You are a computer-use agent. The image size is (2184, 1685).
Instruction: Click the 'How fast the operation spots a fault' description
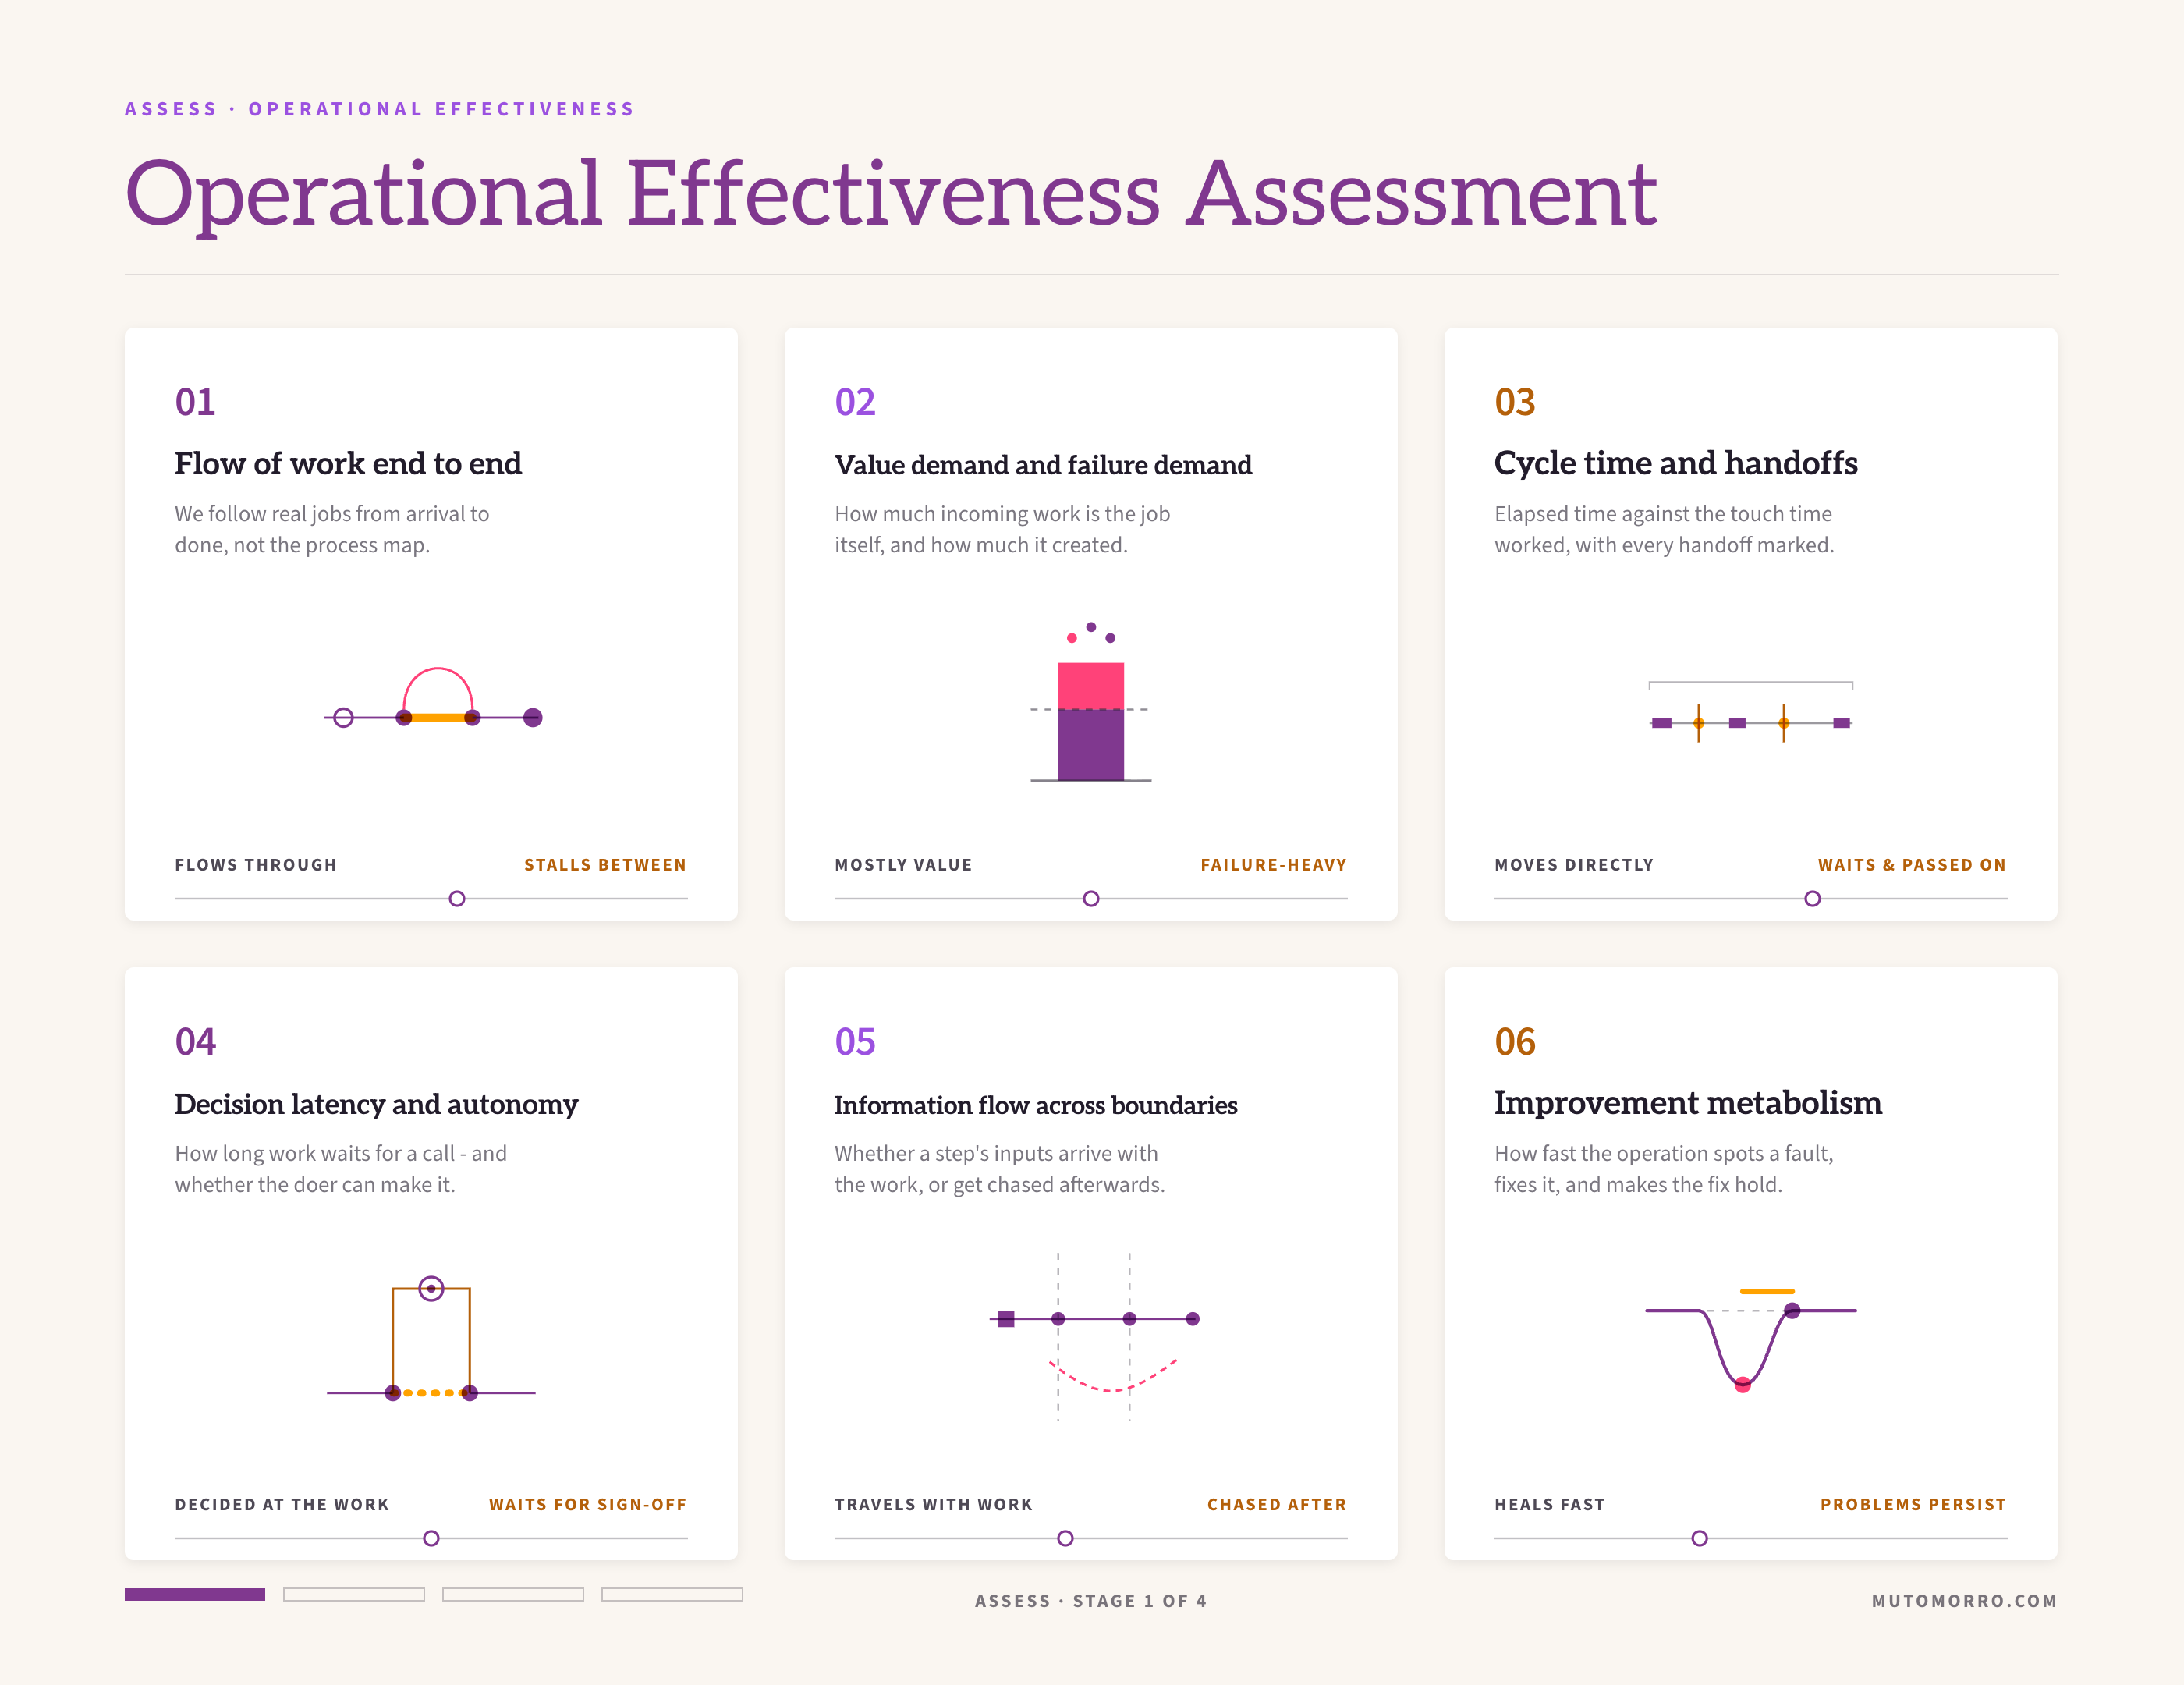tap(1664, 1169)
